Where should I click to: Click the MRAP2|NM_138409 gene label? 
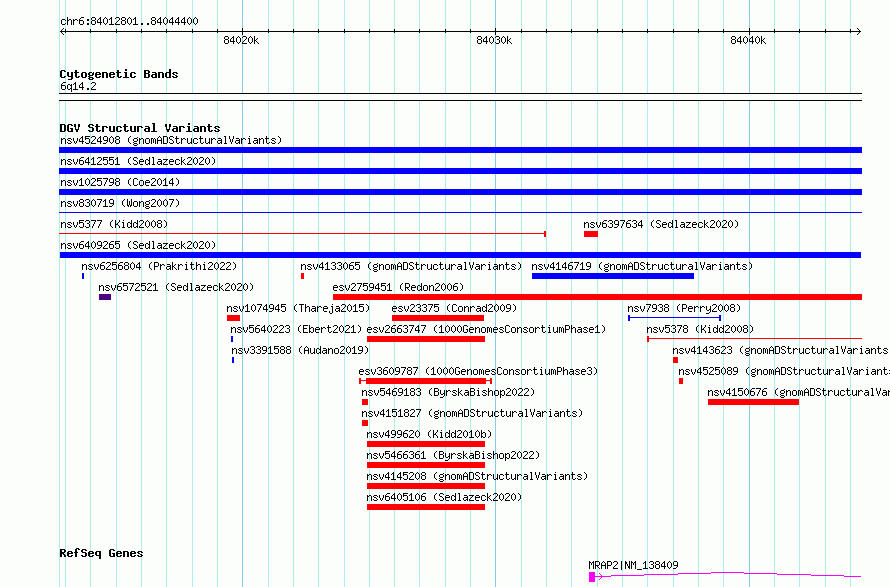click(633, 565)
